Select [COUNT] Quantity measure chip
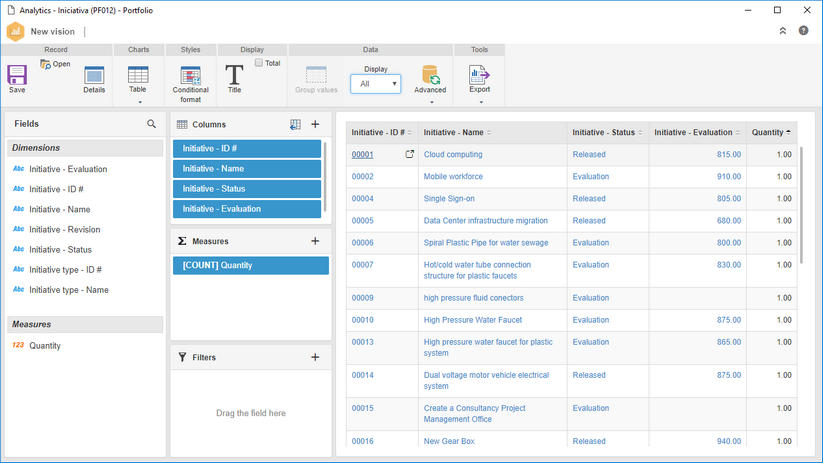The image size is (823, 463). click(x=251, y=265)
